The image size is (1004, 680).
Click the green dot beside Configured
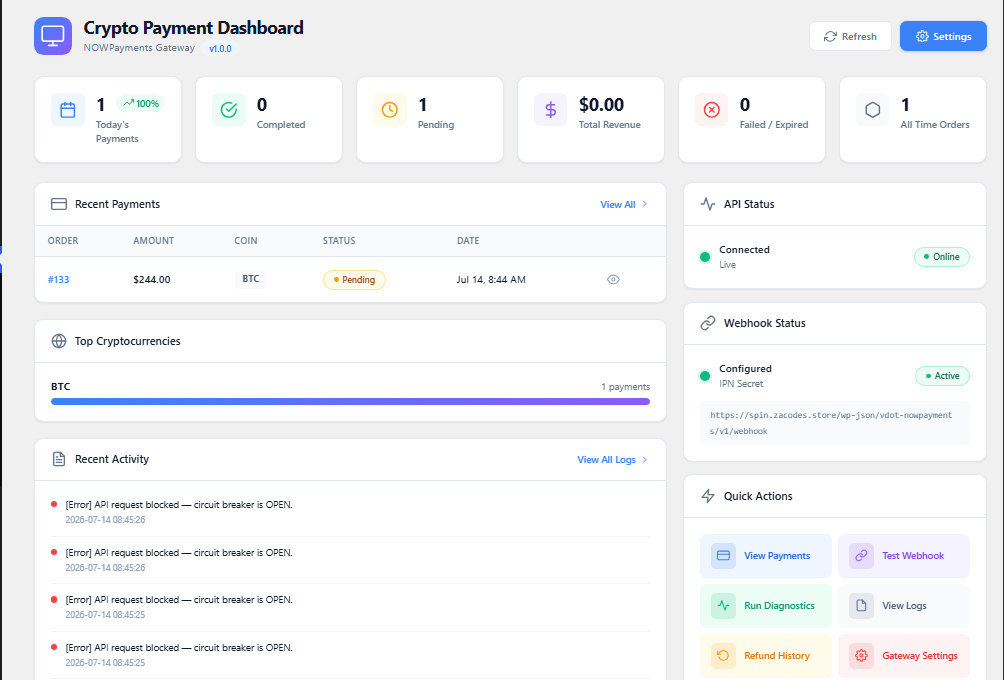(705, 376)
